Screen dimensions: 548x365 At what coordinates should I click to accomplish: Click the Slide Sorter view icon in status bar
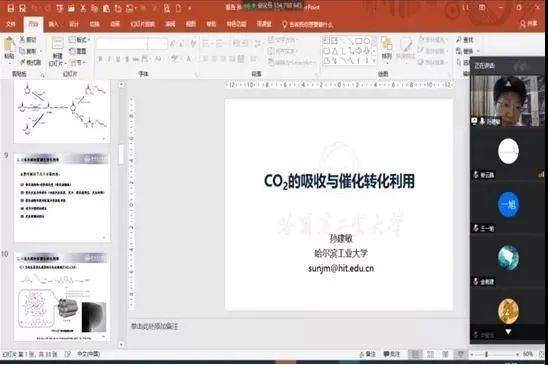pyautogui.click(x=430, y=354)
